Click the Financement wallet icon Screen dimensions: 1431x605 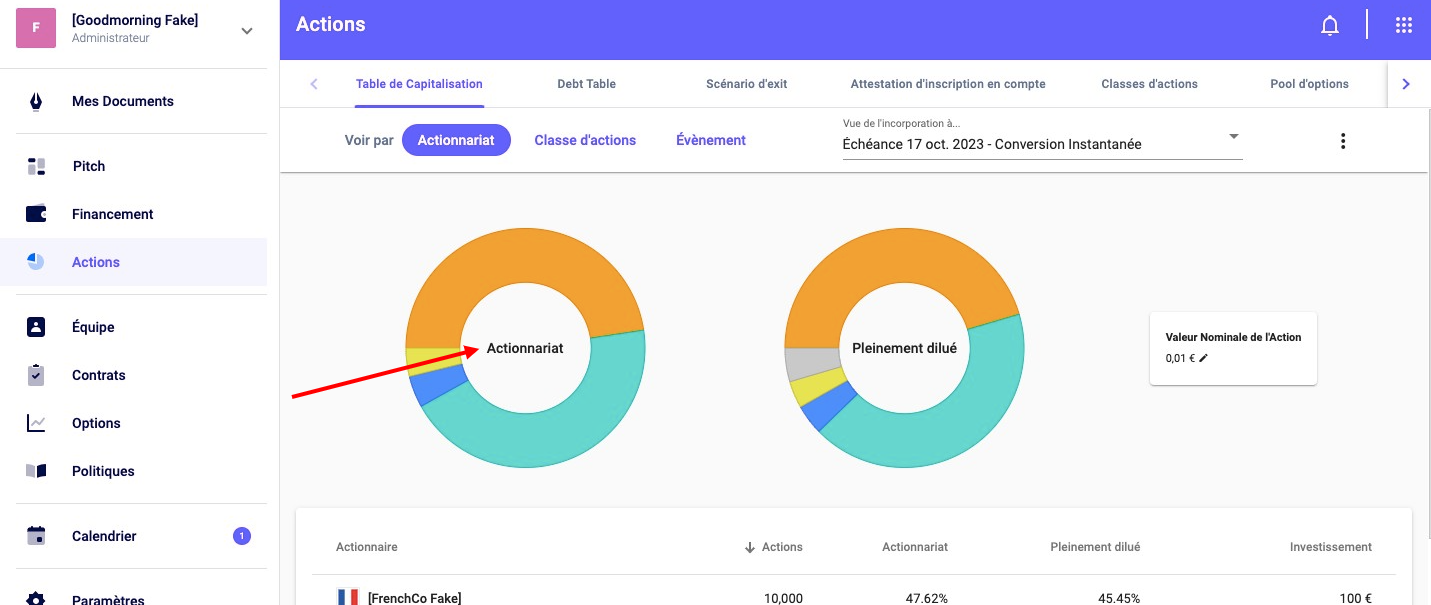click(36, 214)
